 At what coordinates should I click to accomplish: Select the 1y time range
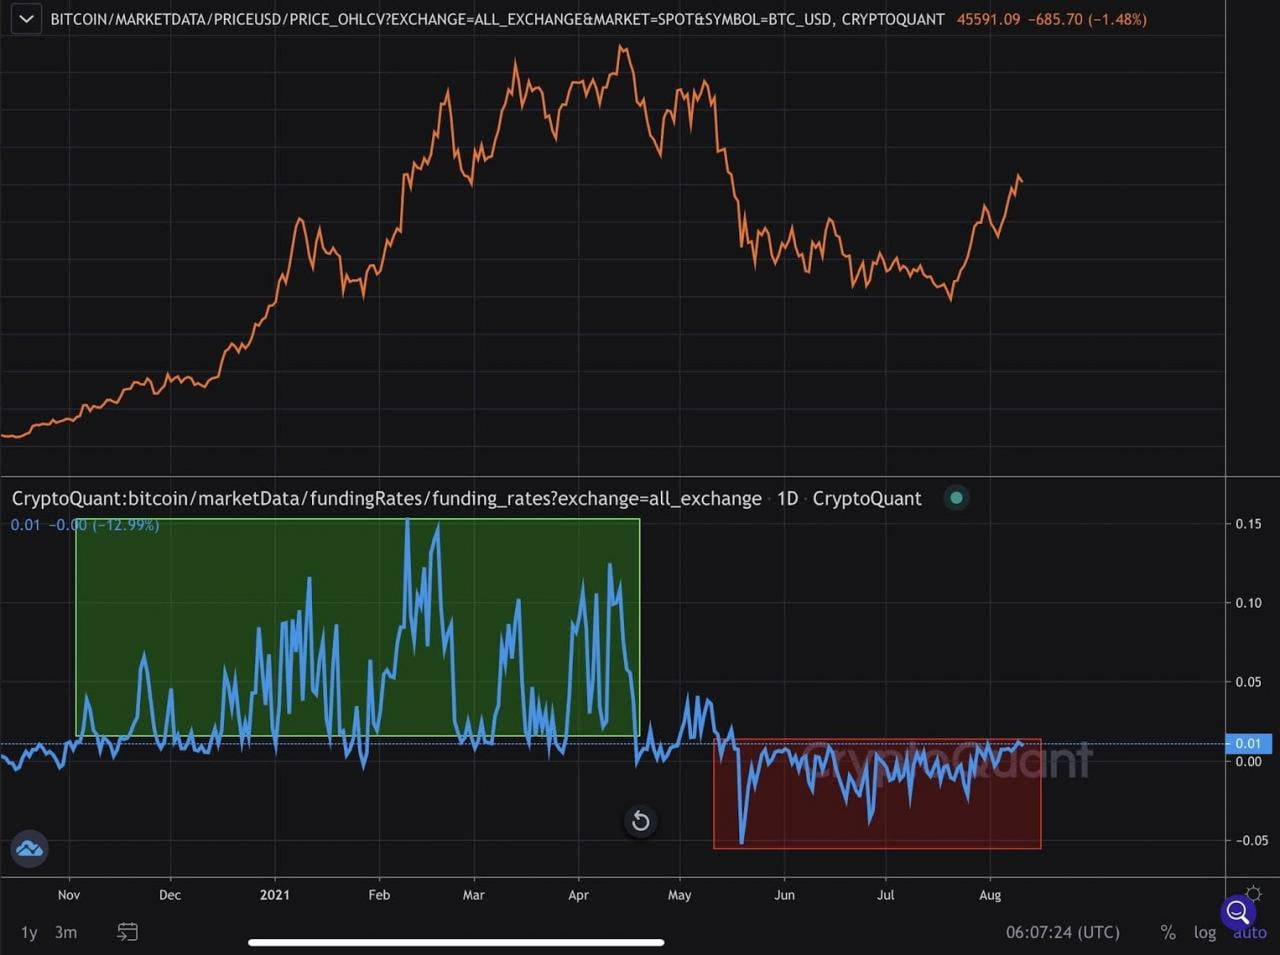[x=29, y=932]
